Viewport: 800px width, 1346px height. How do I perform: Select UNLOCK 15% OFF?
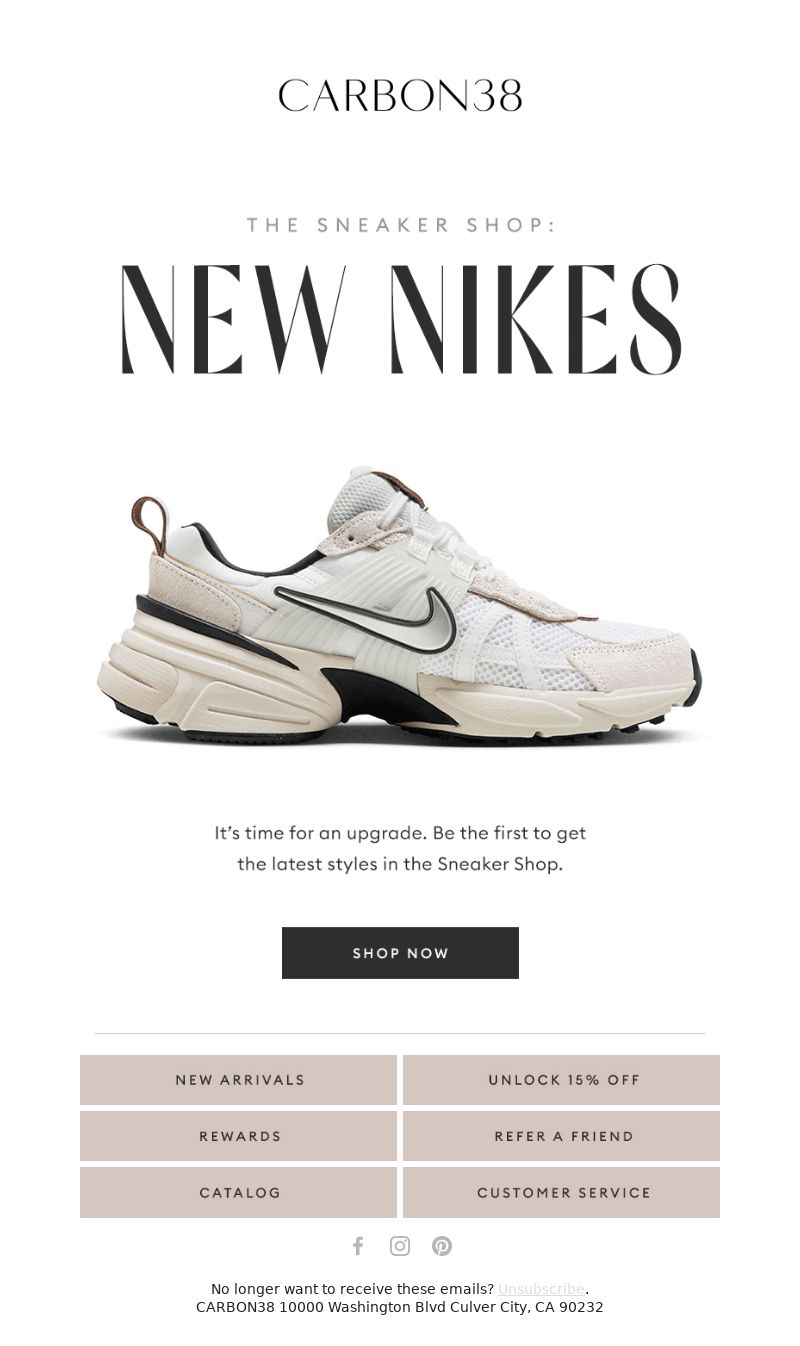(561, 1080)
